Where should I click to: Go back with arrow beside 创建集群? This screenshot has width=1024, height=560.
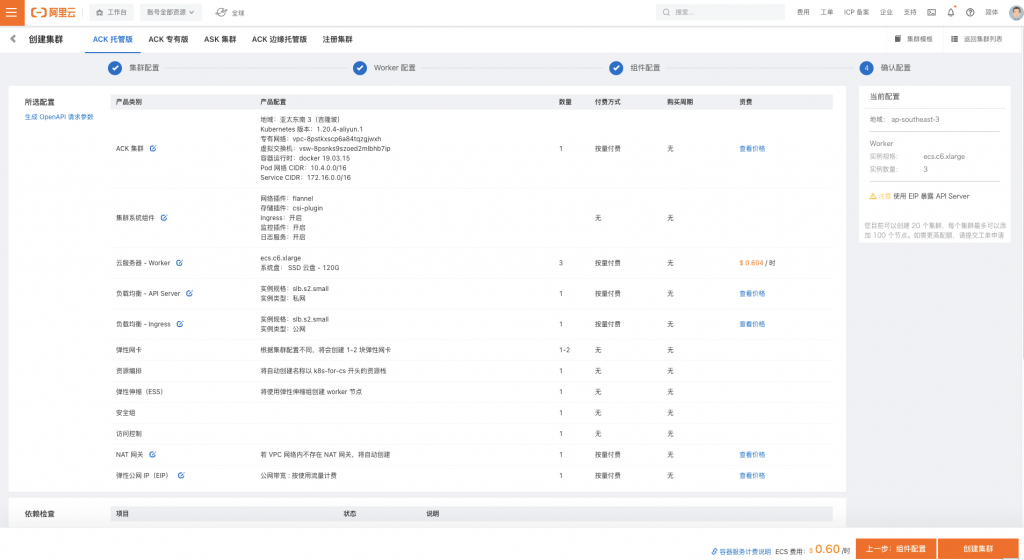[13, 39]
